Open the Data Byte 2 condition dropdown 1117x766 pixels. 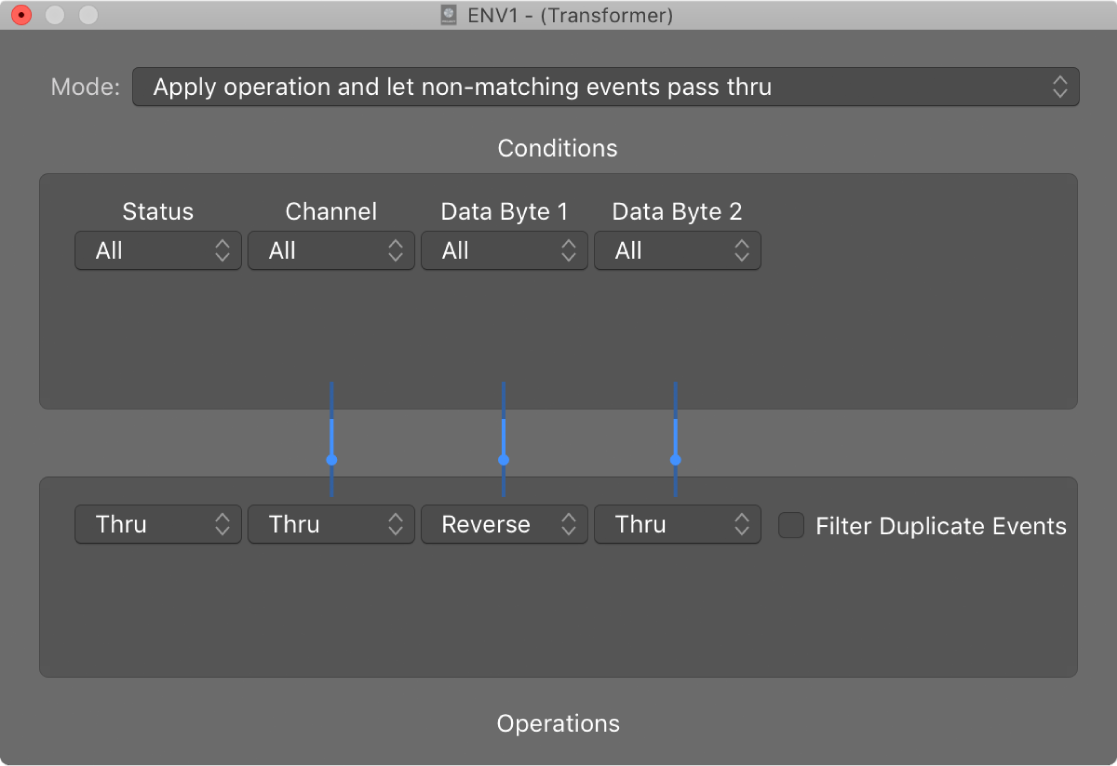677,251
